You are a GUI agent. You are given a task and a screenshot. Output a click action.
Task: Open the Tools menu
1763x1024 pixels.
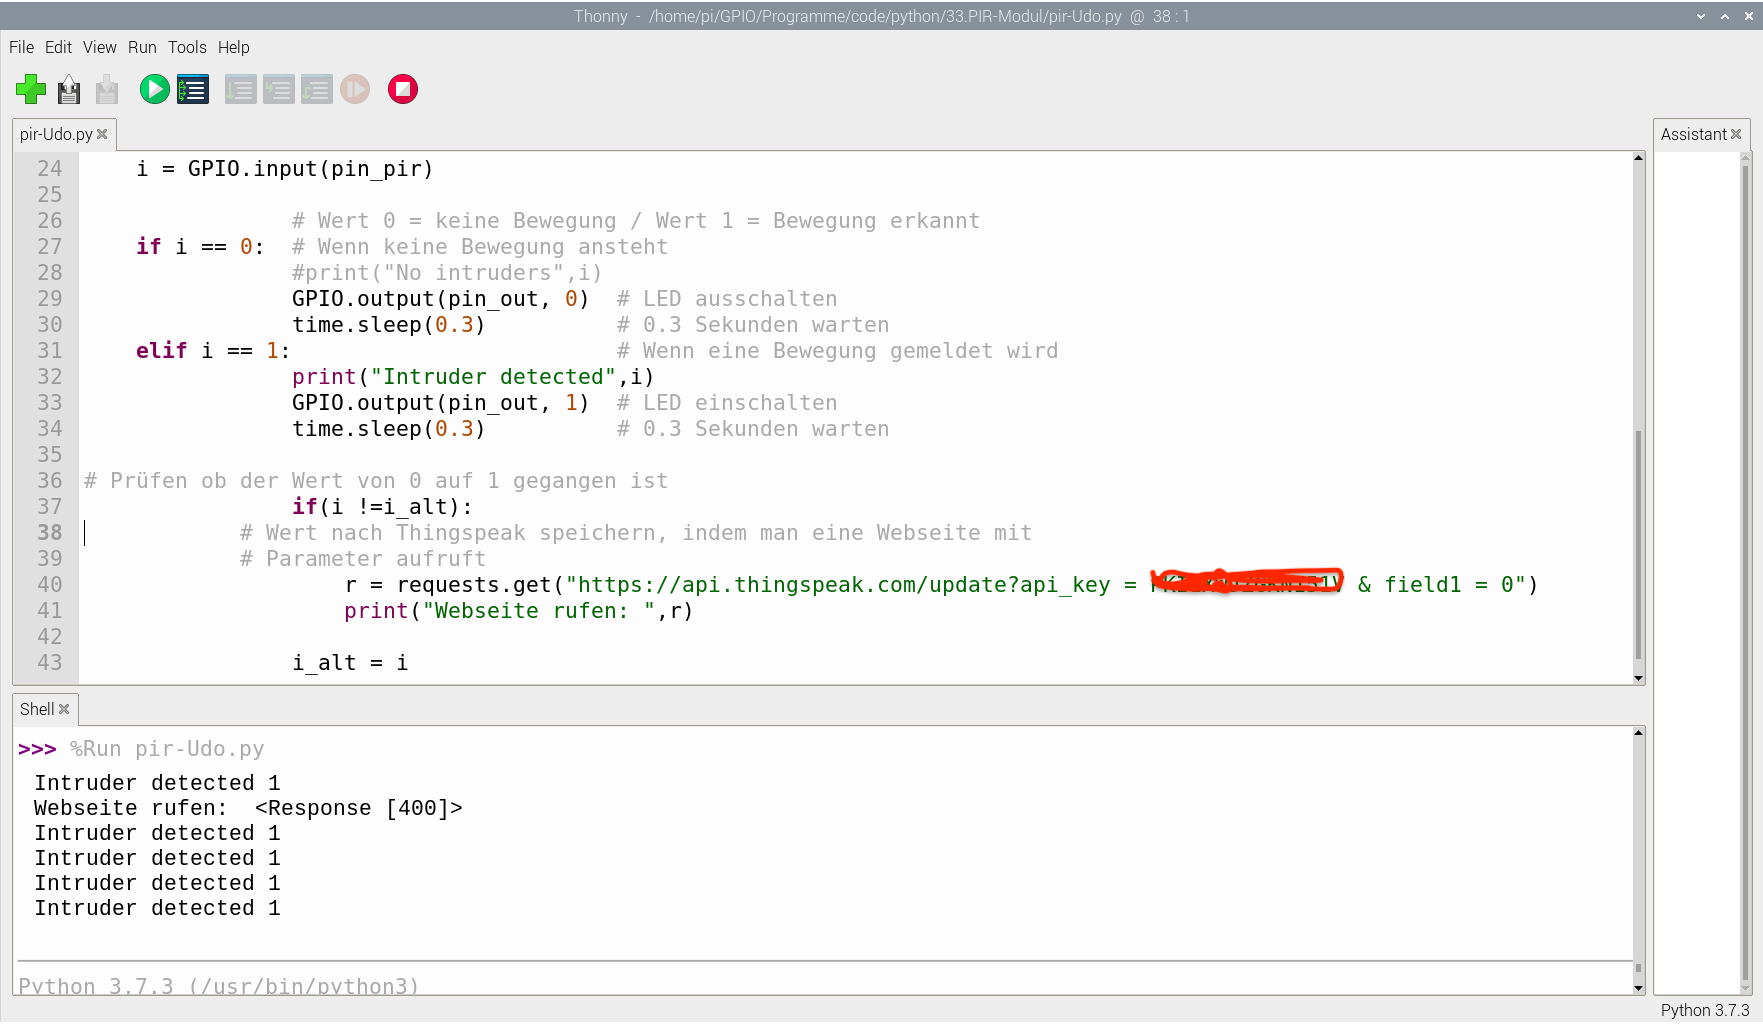[187, 47]
